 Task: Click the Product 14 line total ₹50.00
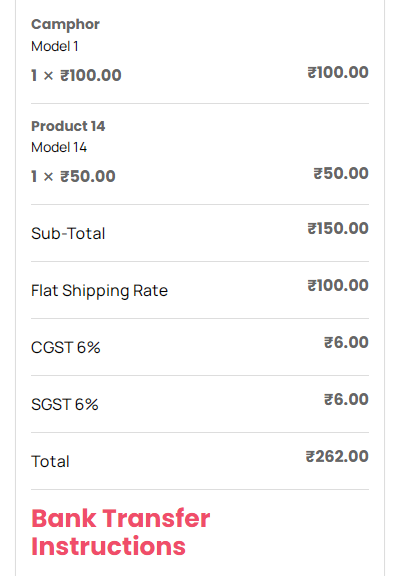[341, 173]
